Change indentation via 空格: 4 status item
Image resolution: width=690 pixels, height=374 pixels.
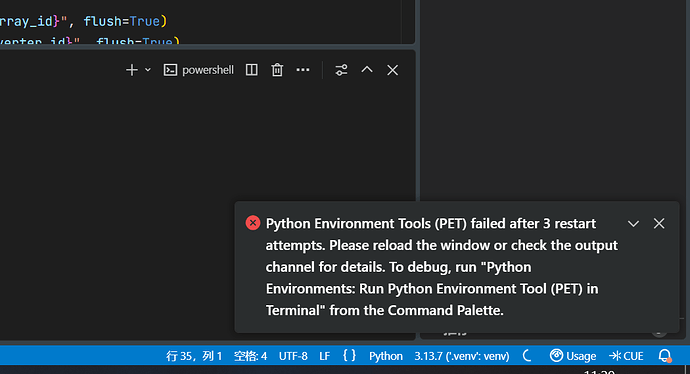(250, 356)
